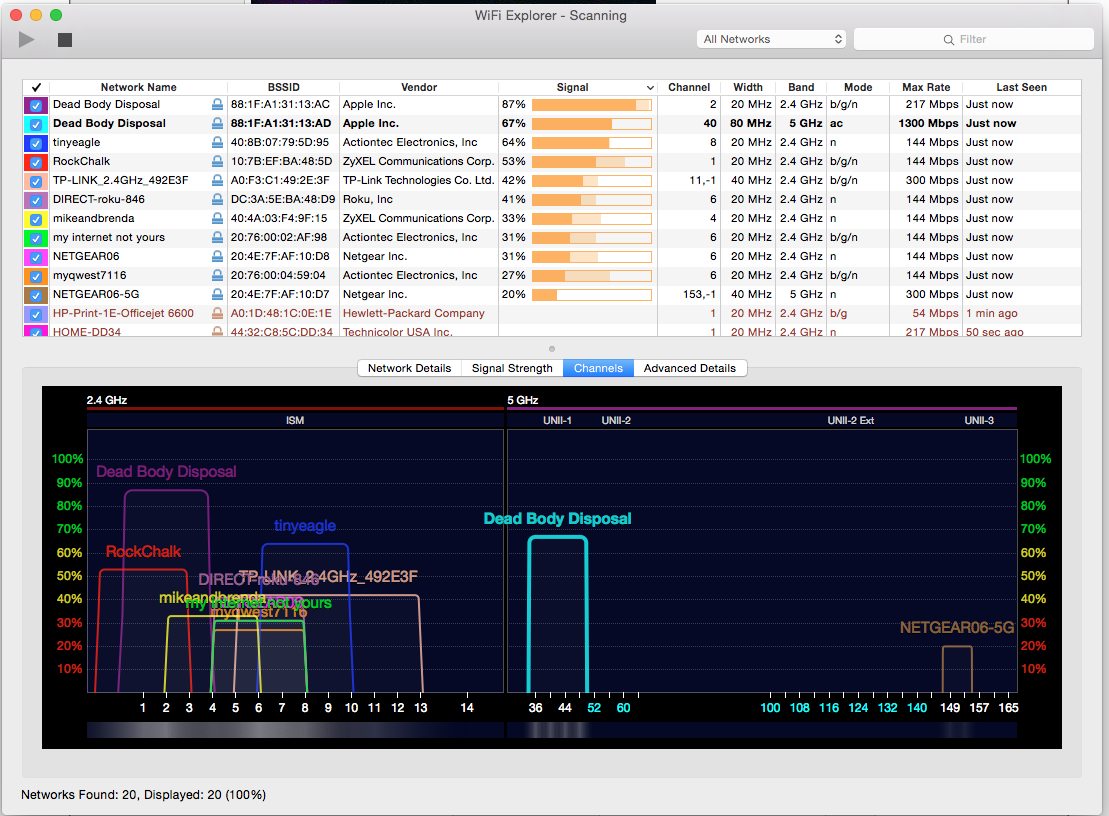Click the 64% signal bar for tinyeagle

pos(591,143)
